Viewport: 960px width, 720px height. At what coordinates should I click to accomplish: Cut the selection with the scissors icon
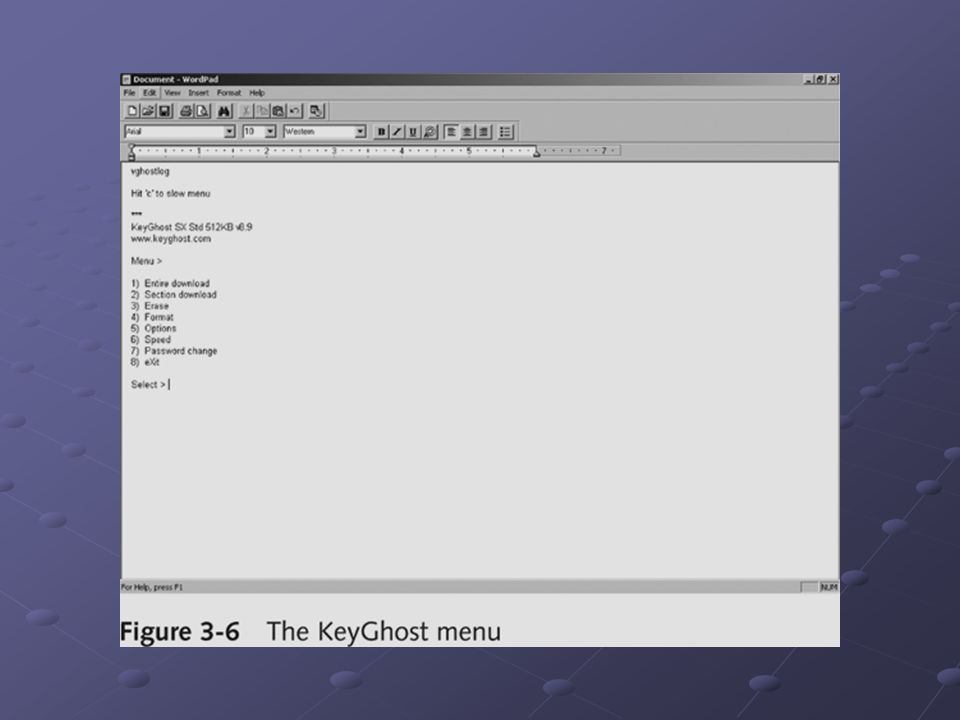click(x=246, y=111)
